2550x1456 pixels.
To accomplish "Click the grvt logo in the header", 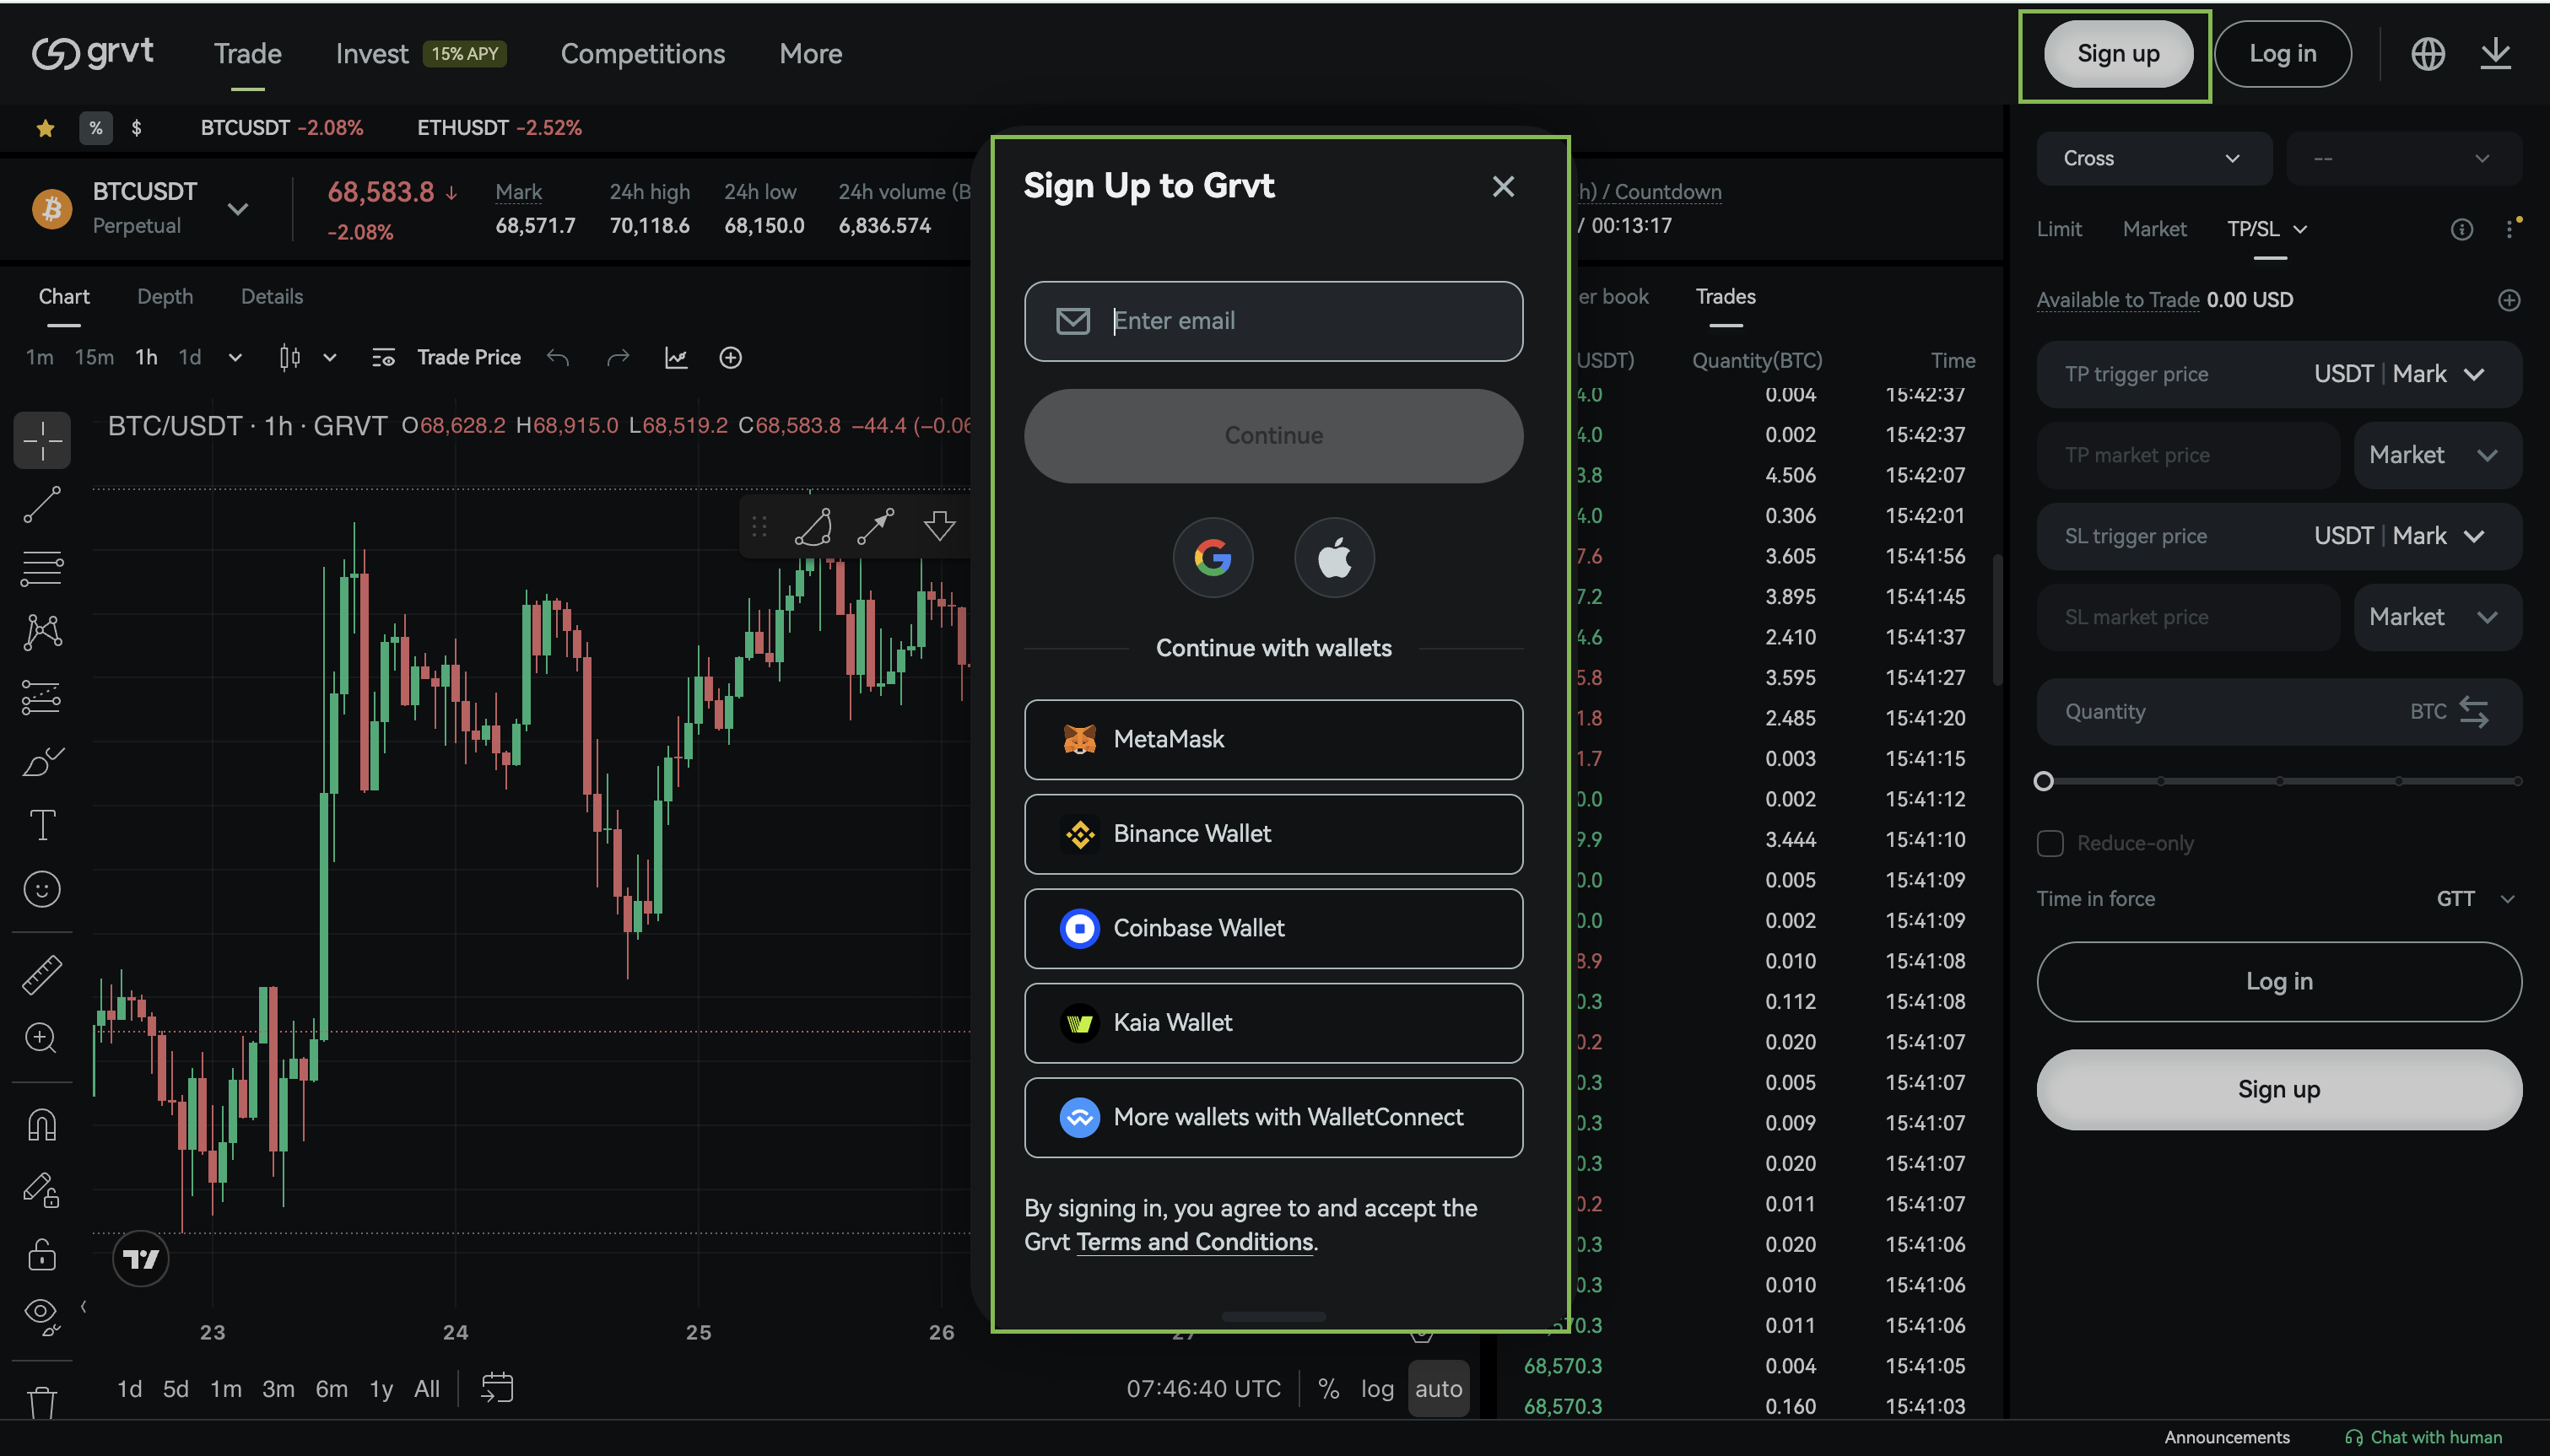I will tap(92, 53).
